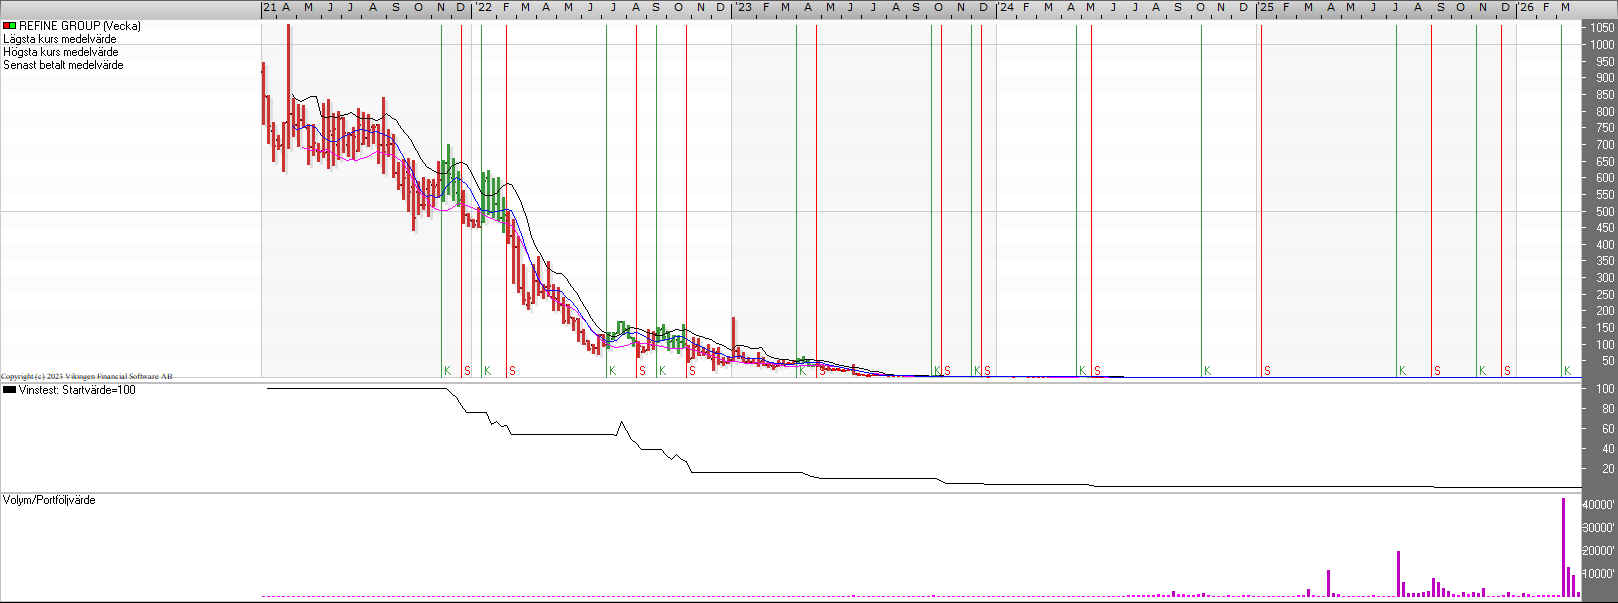Click the Volym/Portföljvärde panel title
The width and height of the screenshot is (1618, 603).
click(x=49, y=500)
